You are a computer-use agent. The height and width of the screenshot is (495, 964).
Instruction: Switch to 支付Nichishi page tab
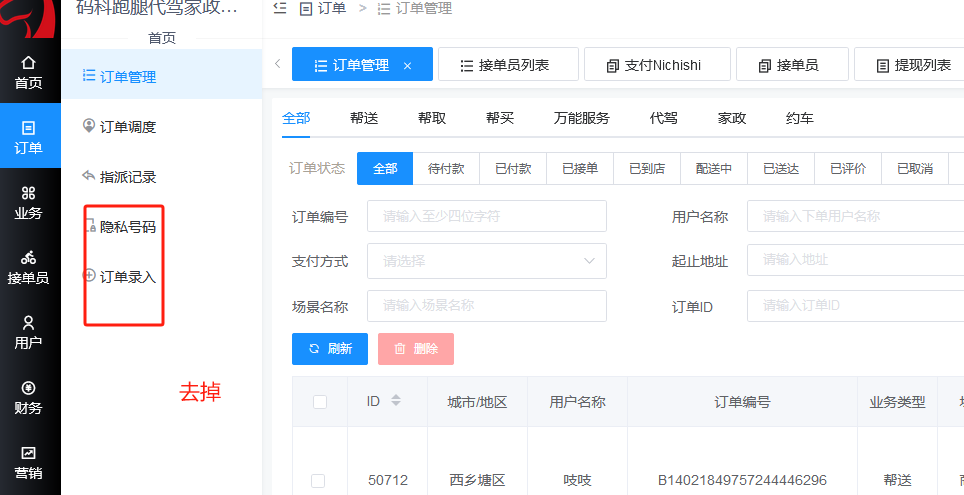point(657,65)
